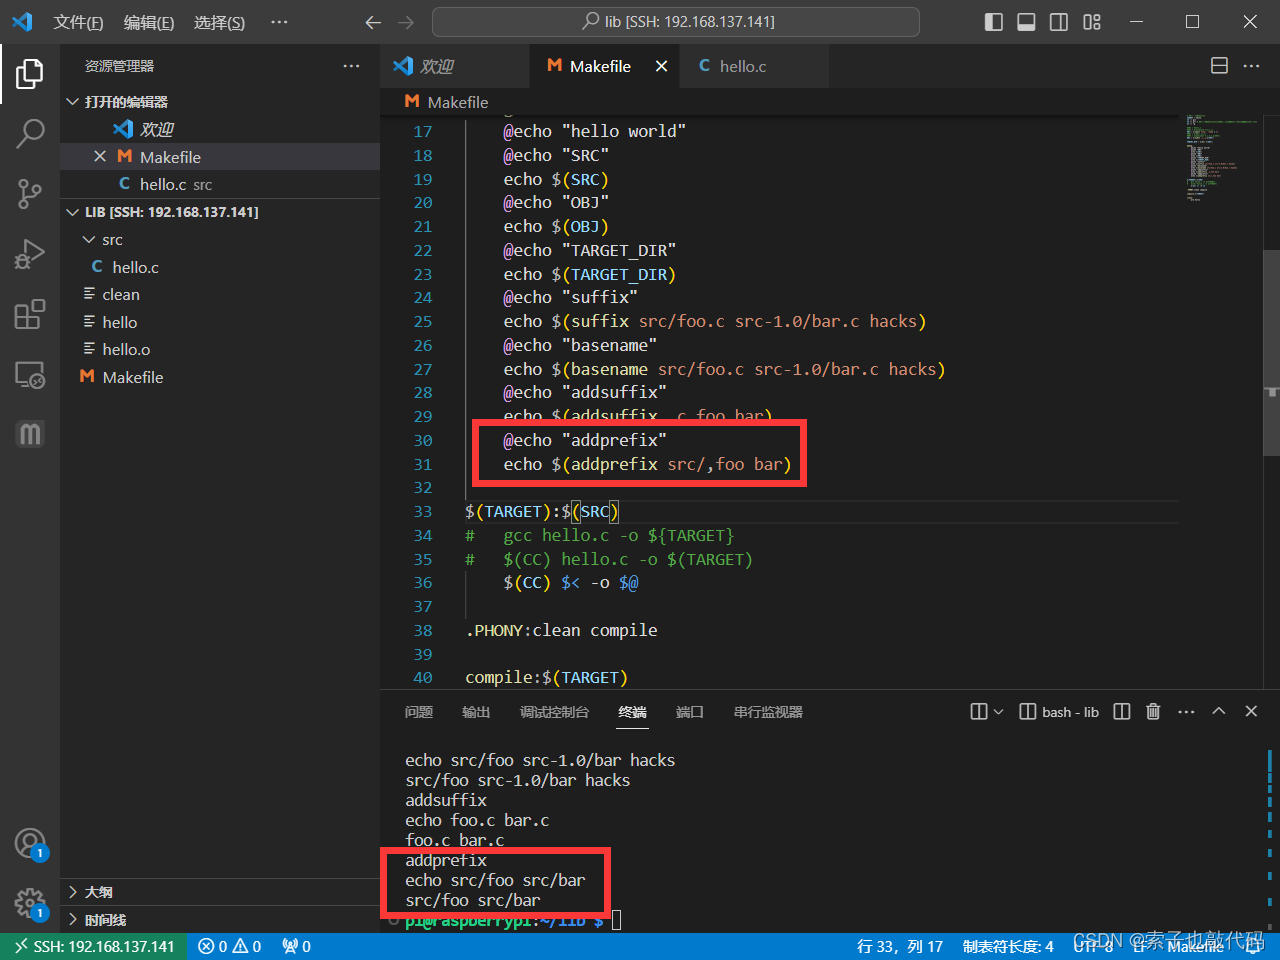Click the editor vertical scrollbar

[1272, 352]
